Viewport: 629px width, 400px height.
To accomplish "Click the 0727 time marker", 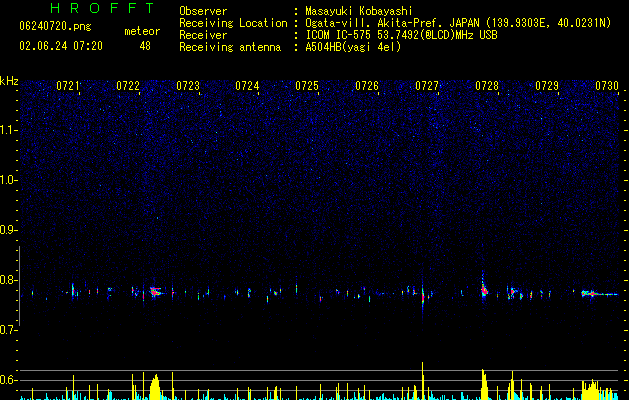I will [427, 86].
